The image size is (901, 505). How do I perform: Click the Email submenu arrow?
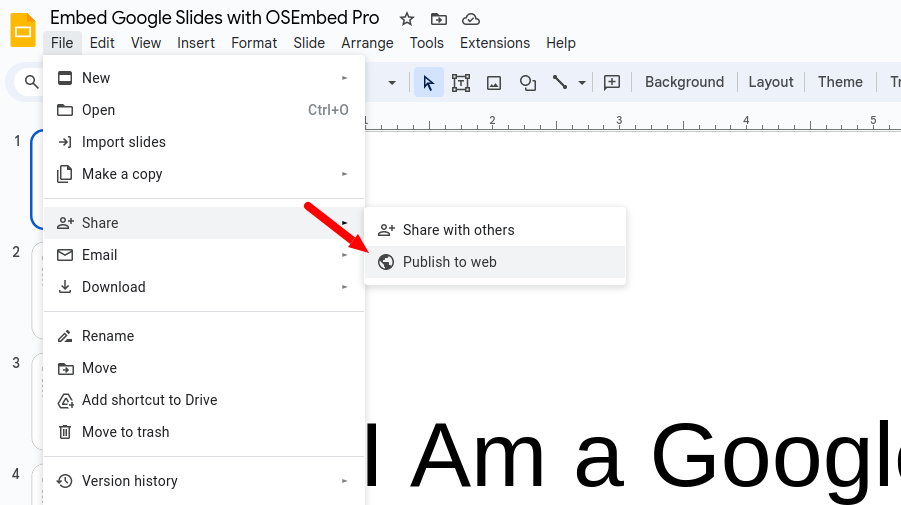[344, 255]
